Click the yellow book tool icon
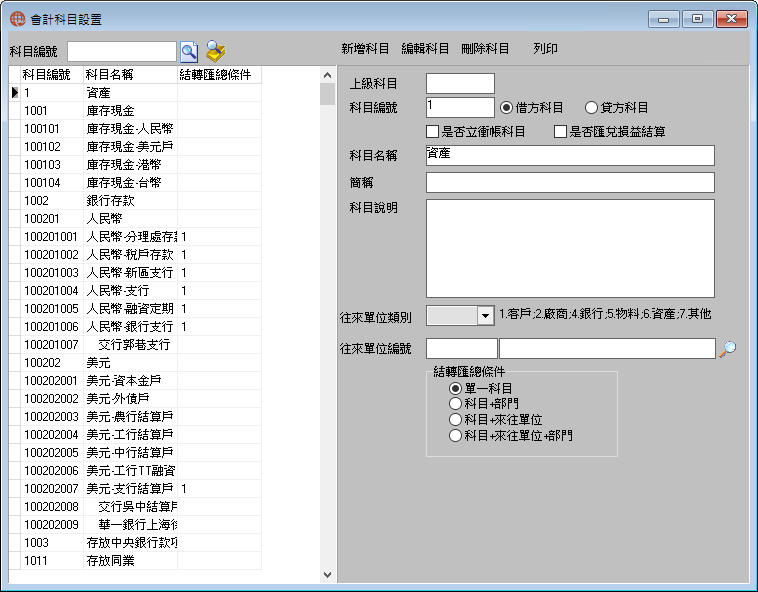This screenshot has height=592, width=758. [x=216, y=51]
